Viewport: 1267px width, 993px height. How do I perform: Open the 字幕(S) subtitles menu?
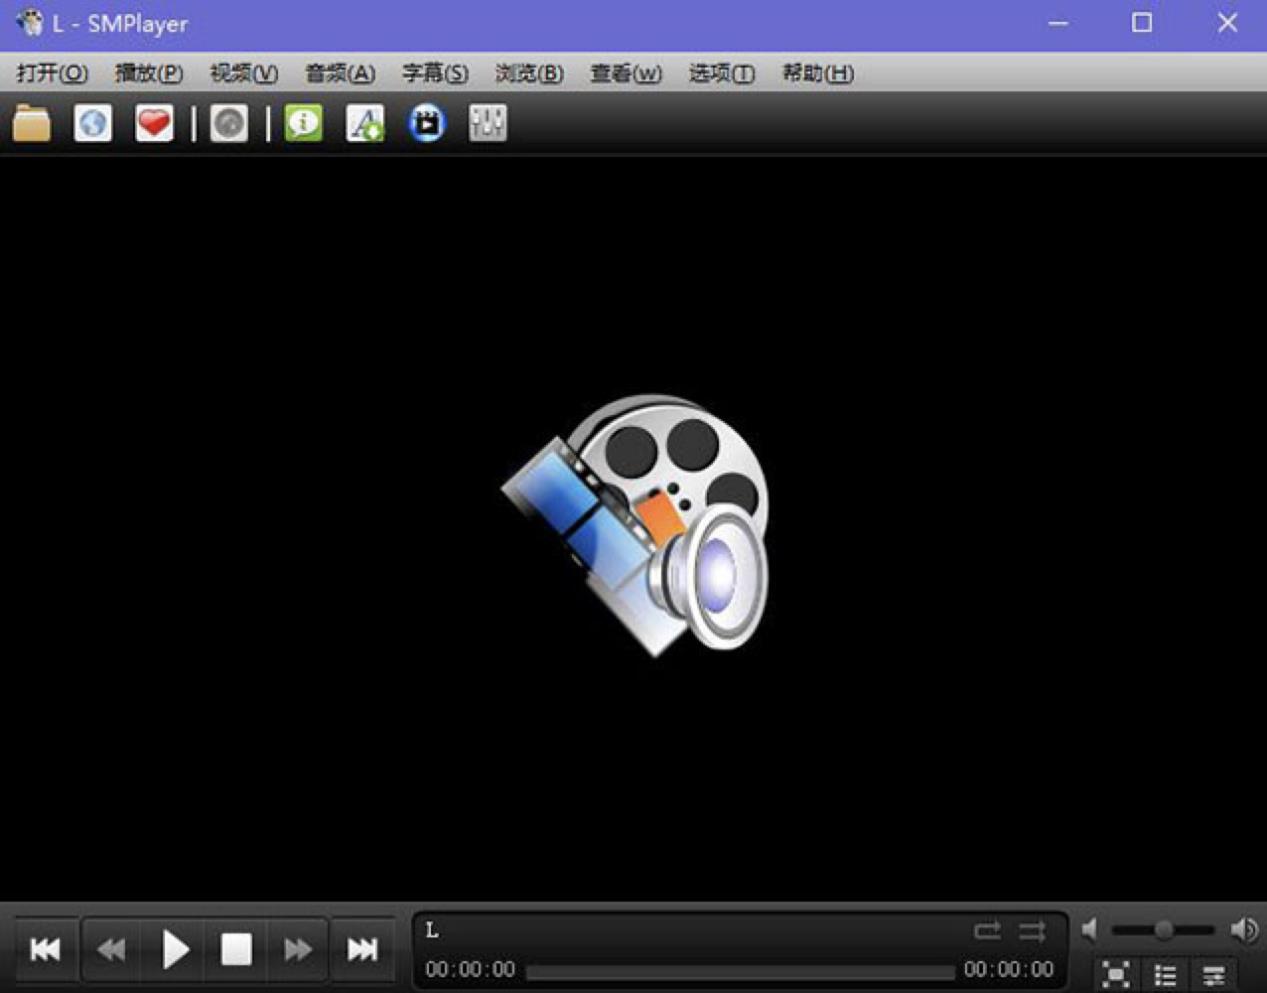(x=434, y=73)
